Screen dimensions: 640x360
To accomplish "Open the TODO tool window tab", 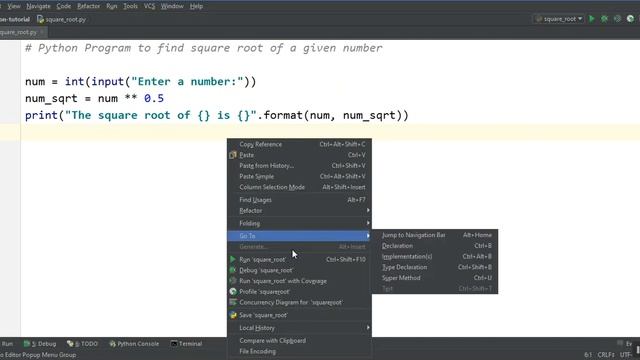I will click(82, 344).
